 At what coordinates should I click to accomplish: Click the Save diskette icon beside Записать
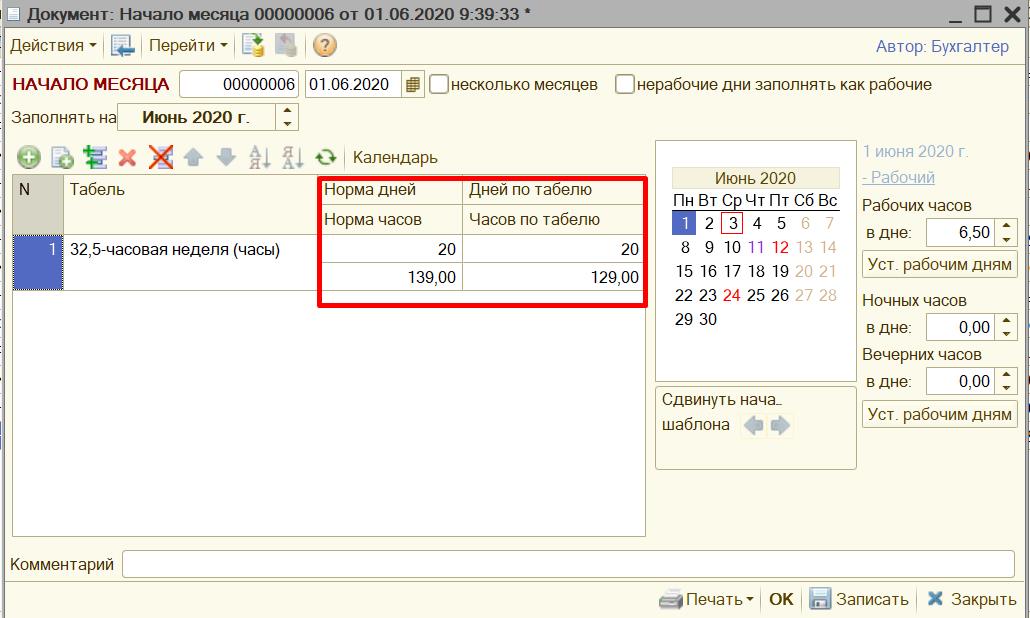point(820,599)
